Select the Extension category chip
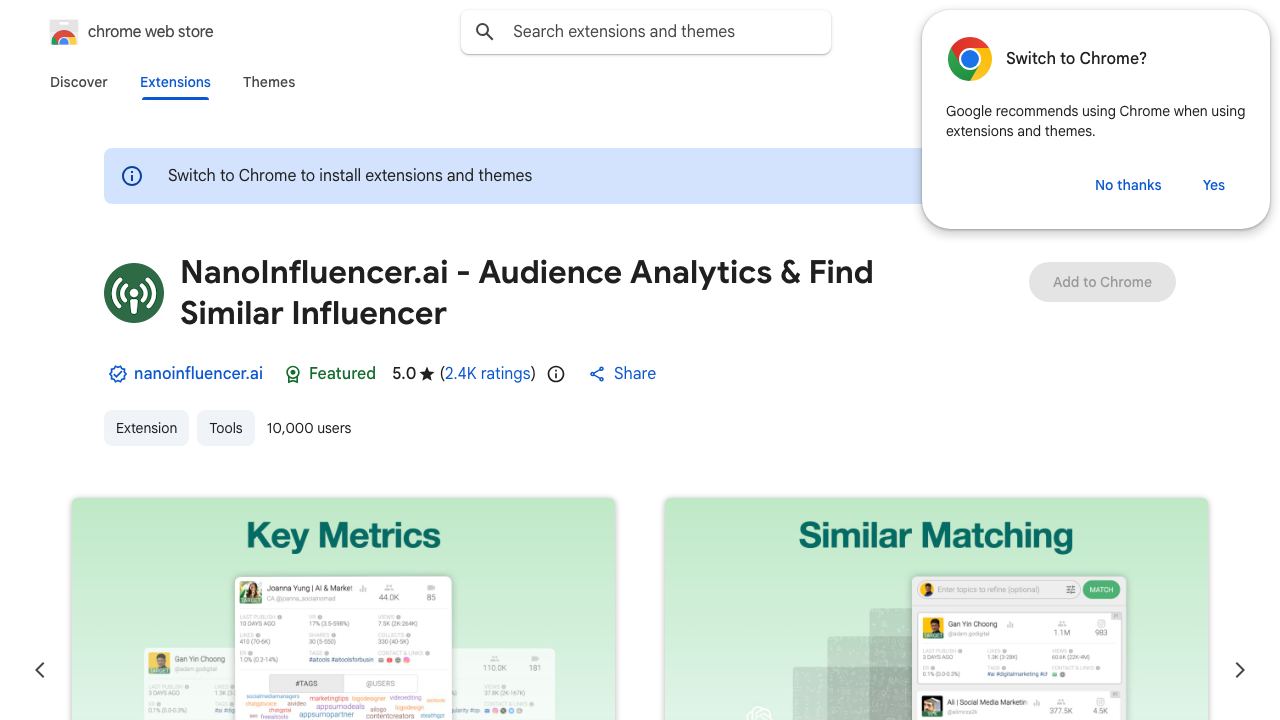Viewport: 1280px width, 720px height. tap(146, 428)
